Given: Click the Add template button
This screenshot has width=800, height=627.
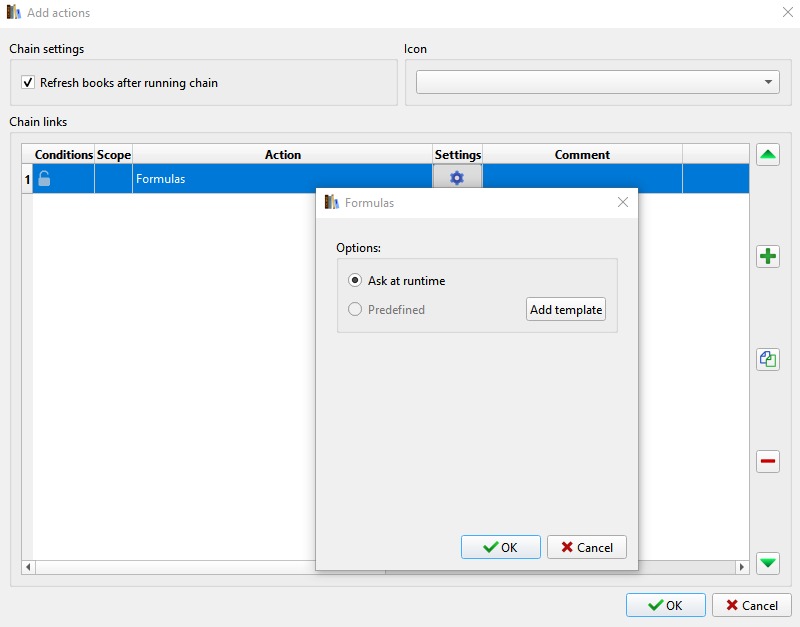Looking at the screenshot, I should (566, 309).
